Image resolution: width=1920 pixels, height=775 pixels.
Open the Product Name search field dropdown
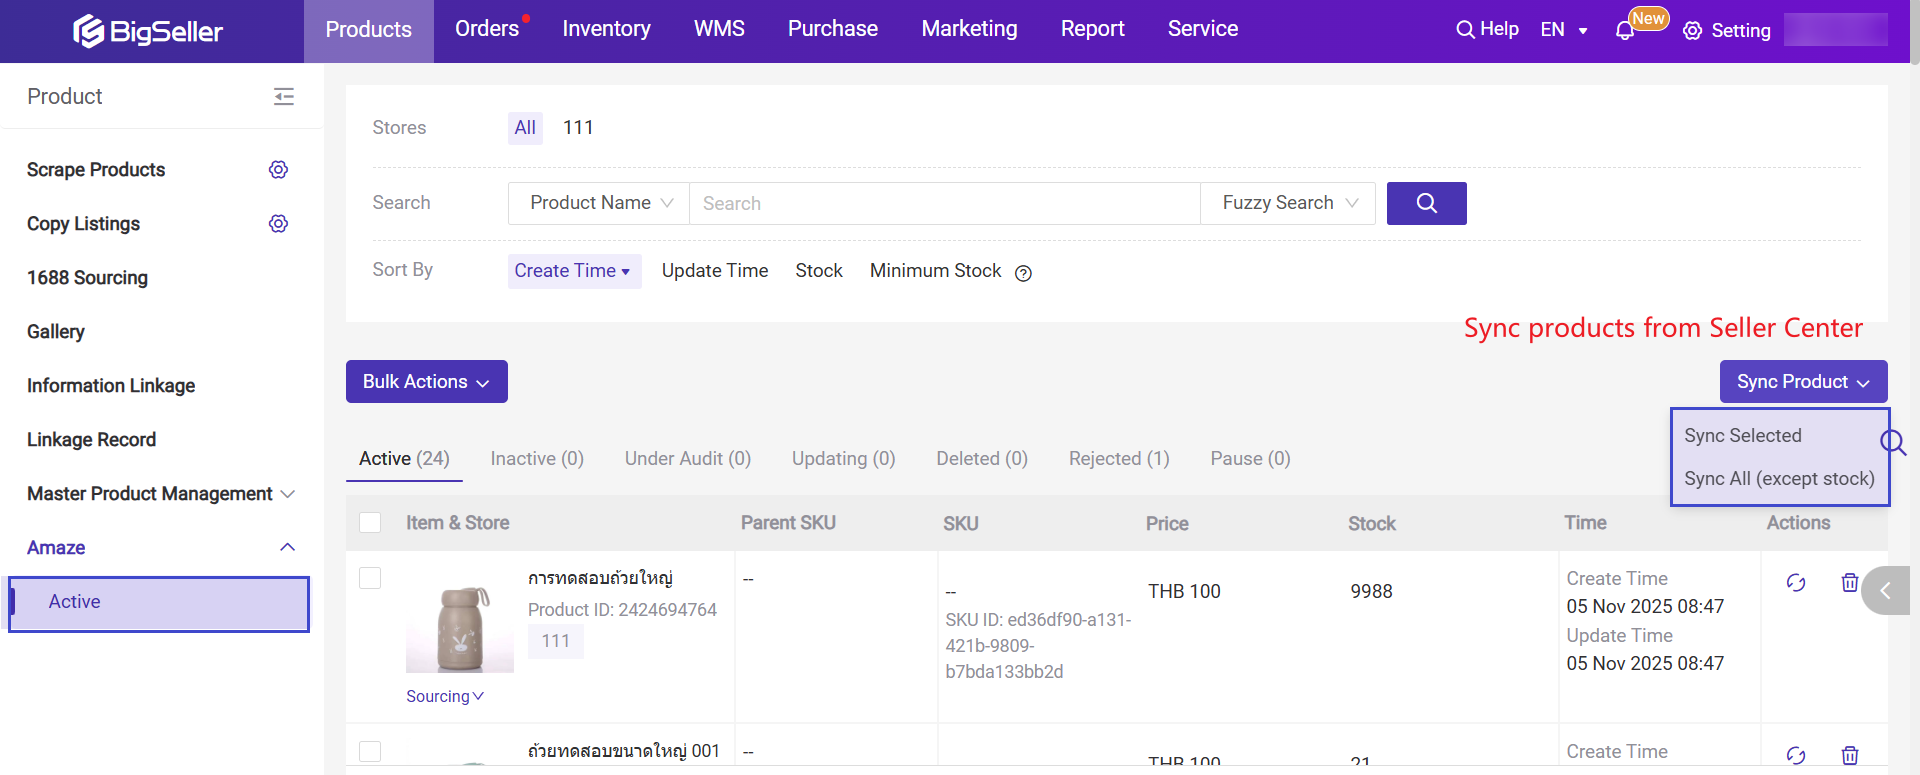pos(599,203)
